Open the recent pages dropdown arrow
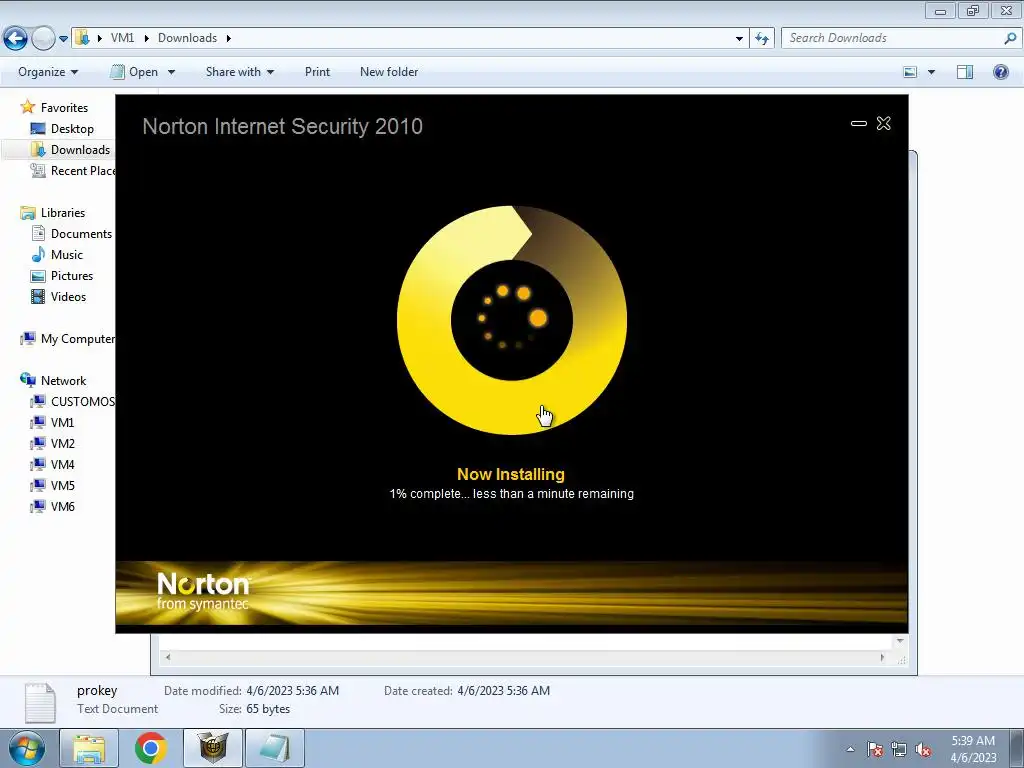 [63, 39]
